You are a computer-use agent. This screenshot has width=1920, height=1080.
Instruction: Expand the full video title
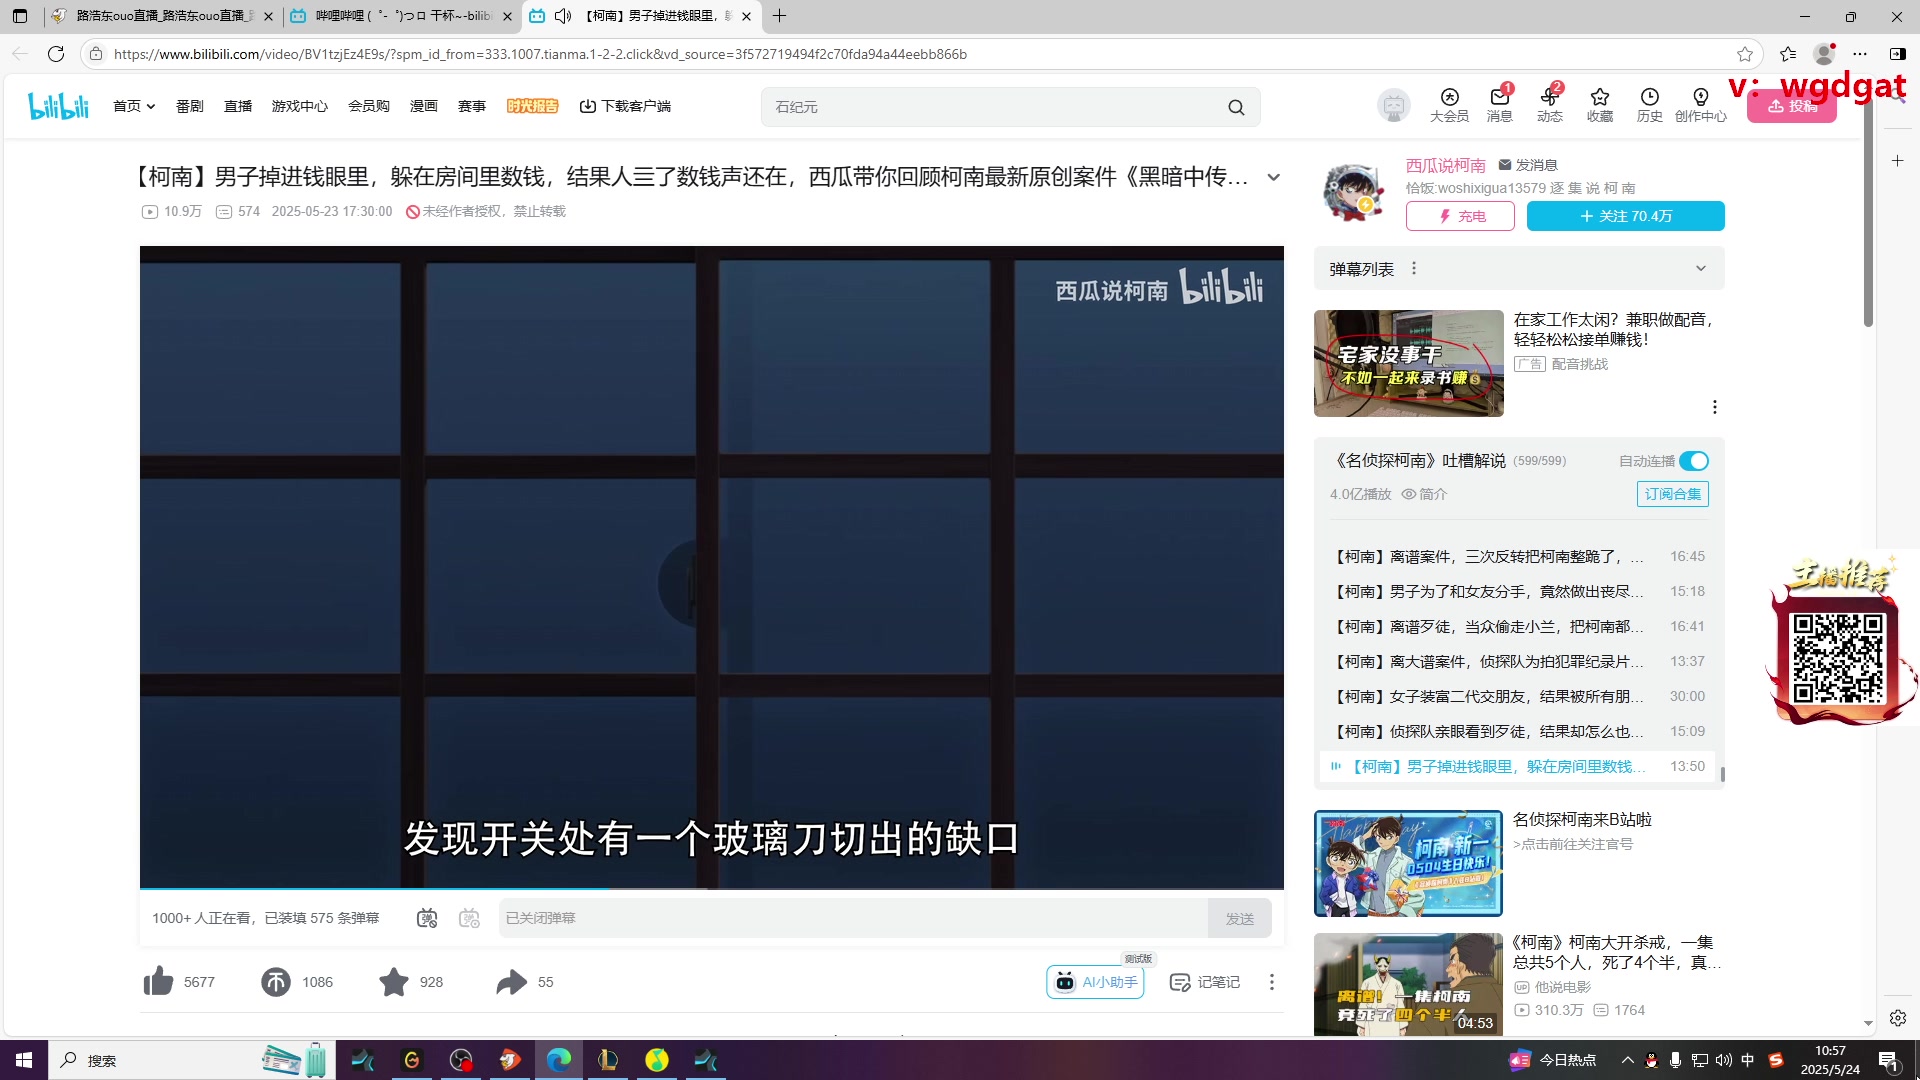click(1273, 177)
